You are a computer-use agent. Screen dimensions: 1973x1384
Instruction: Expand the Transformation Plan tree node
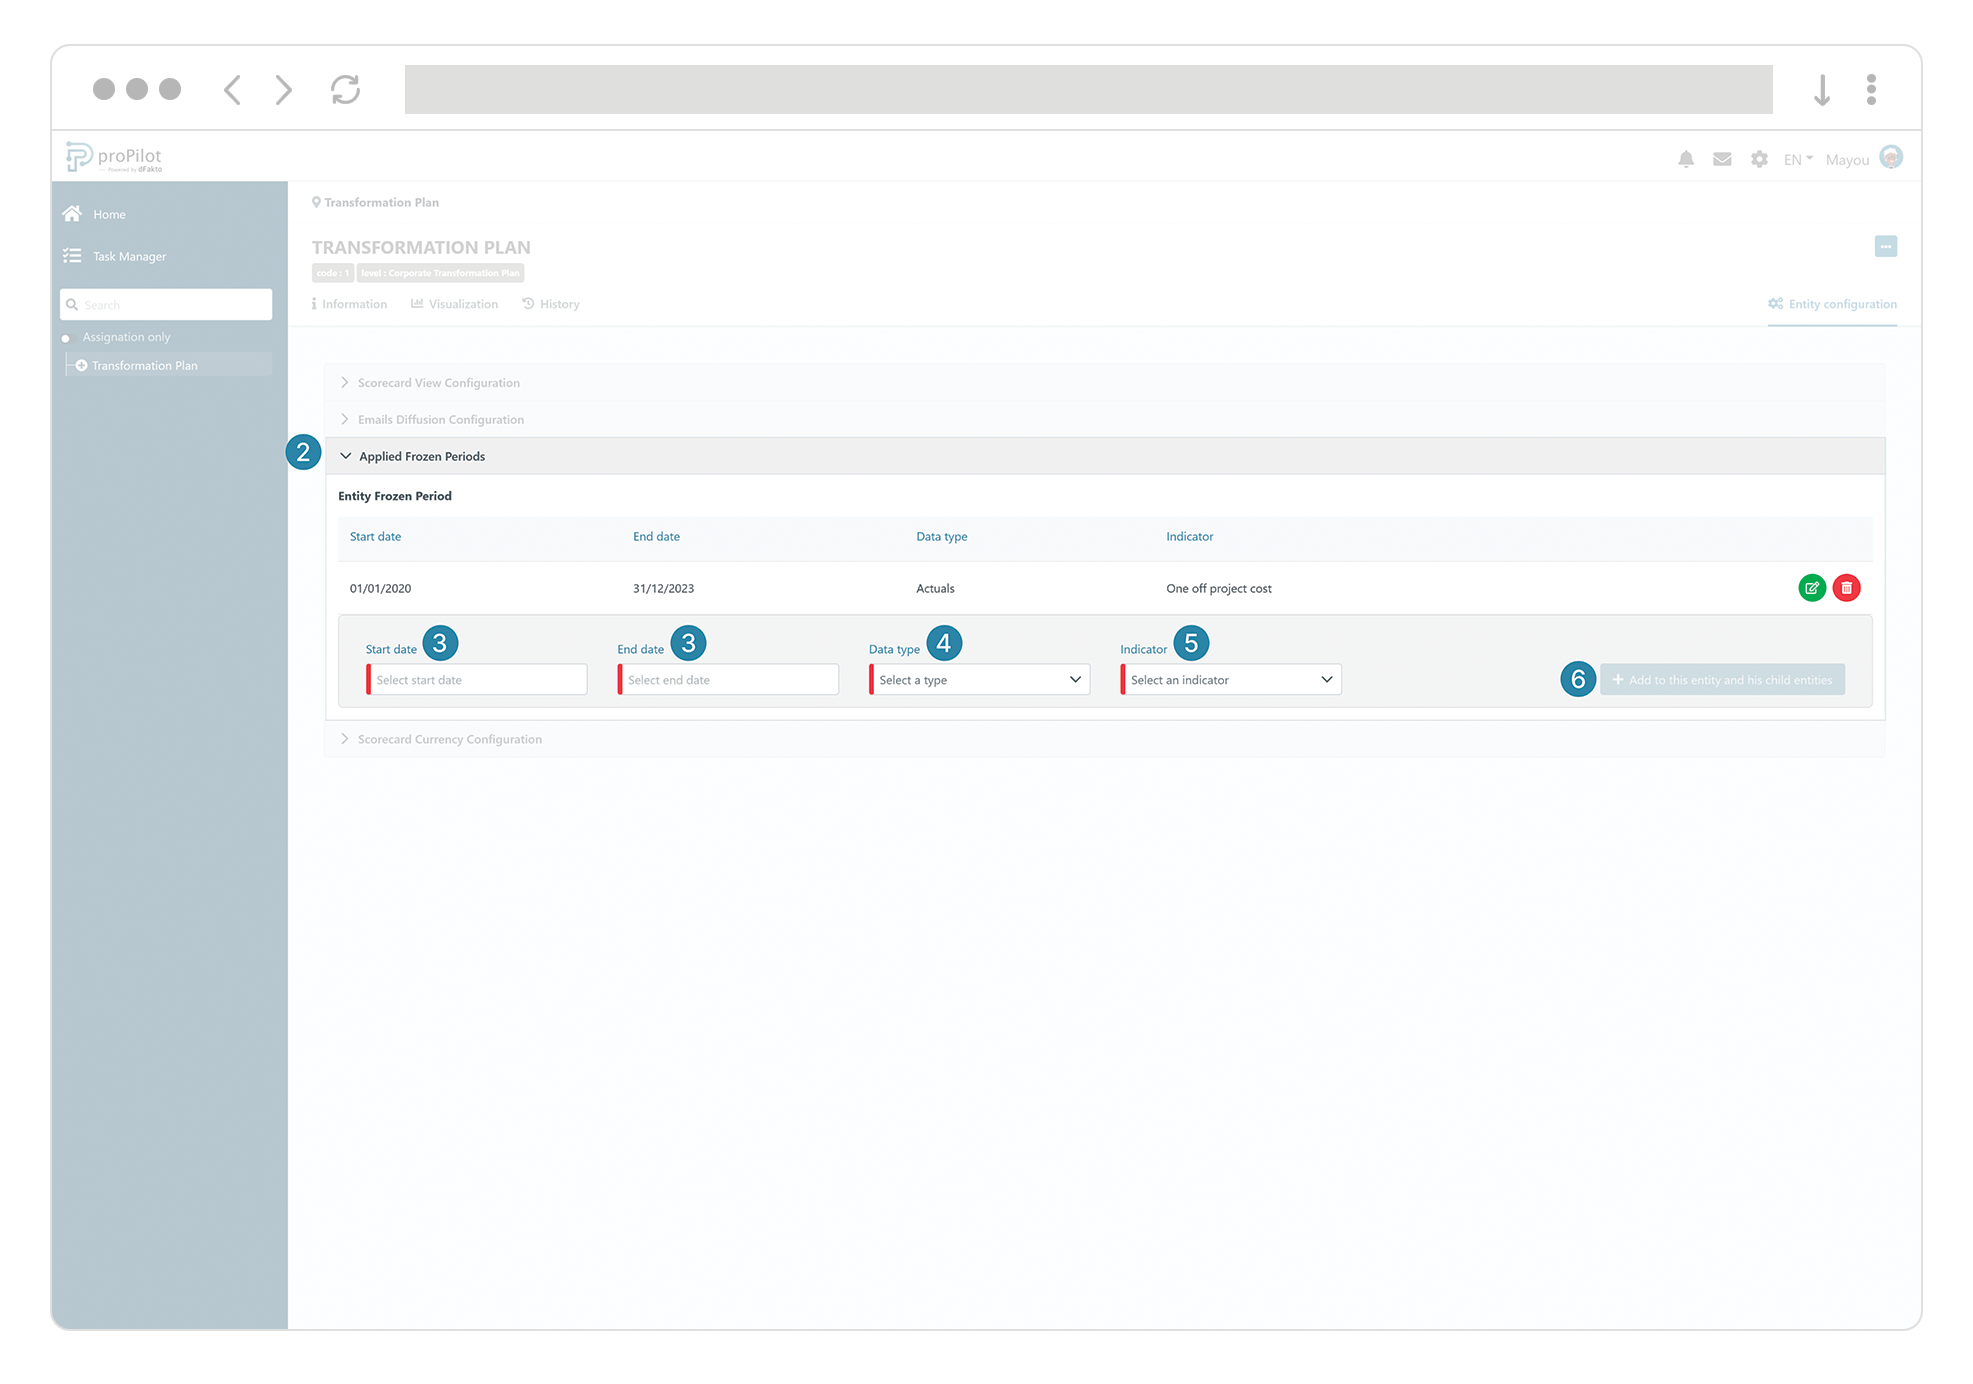tap(82, 365)
